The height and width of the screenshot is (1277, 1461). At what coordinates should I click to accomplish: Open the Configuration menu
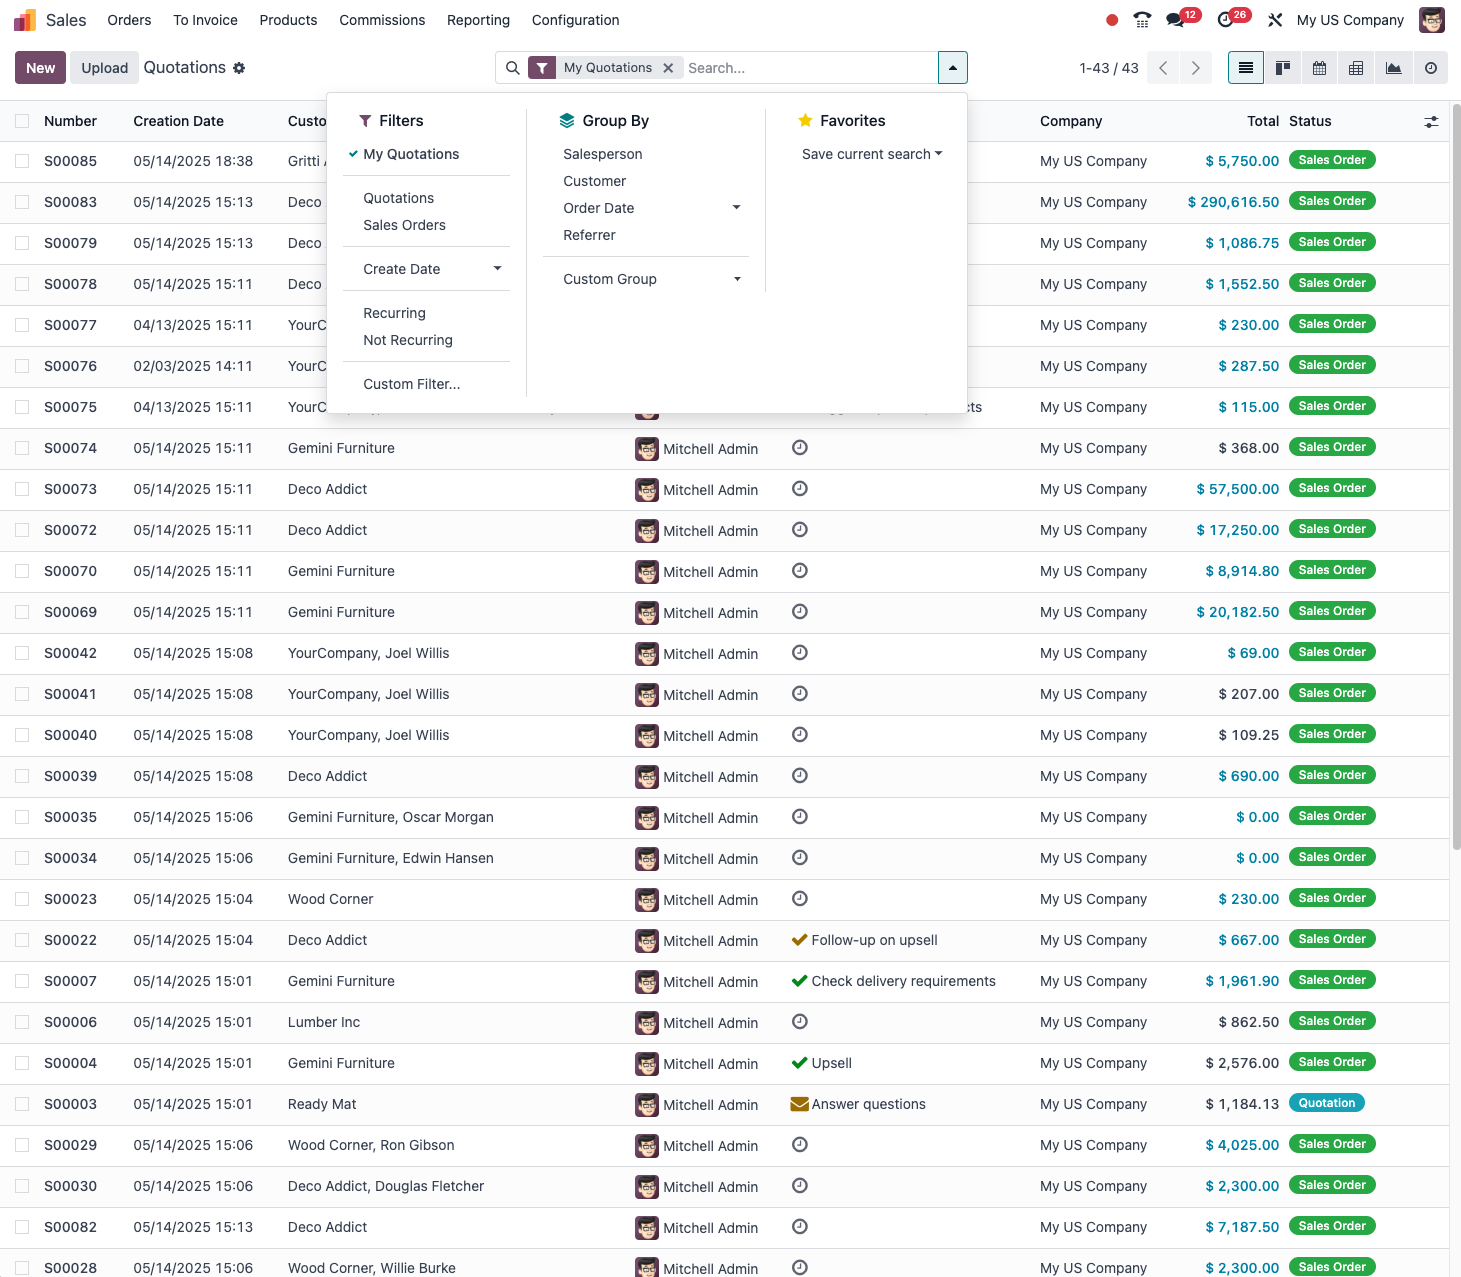pos(575,20)
